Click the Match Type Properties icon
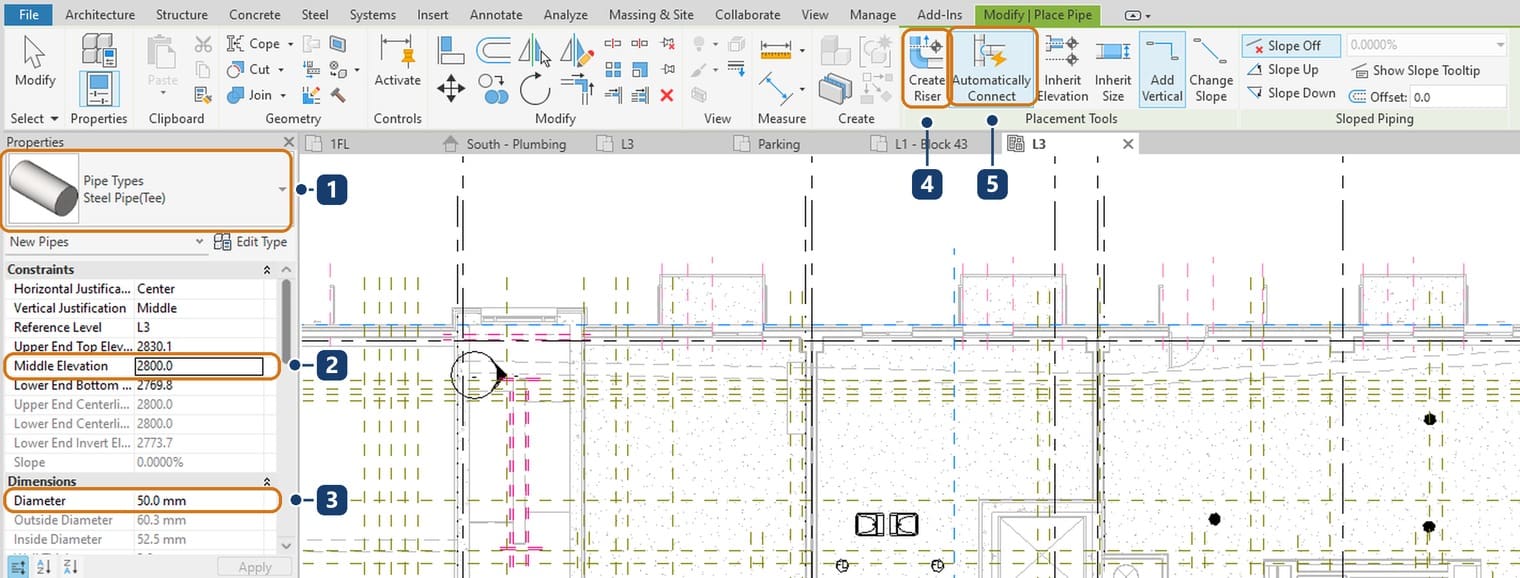The image size is (1520, 578). (x=203, y=95)
